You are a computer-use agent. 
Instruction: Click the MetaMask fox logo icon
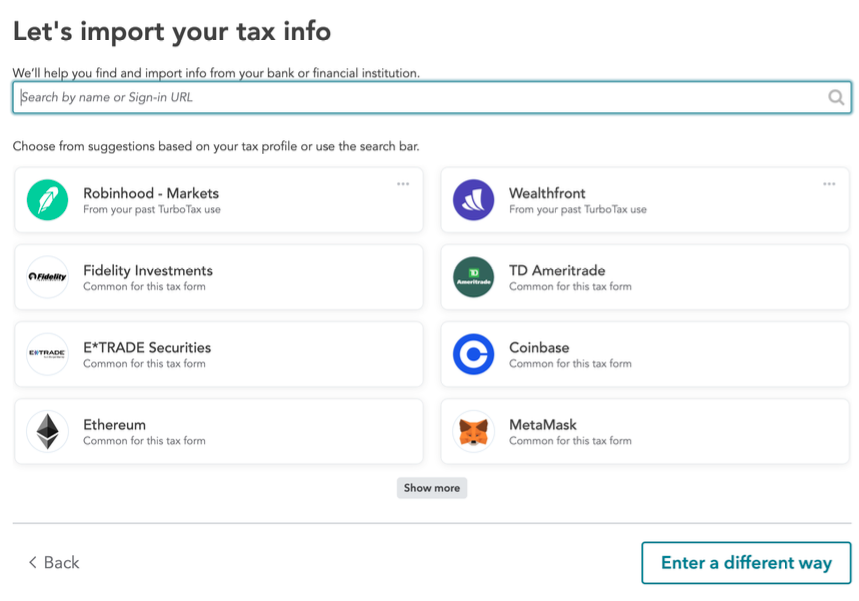[473, 431]
